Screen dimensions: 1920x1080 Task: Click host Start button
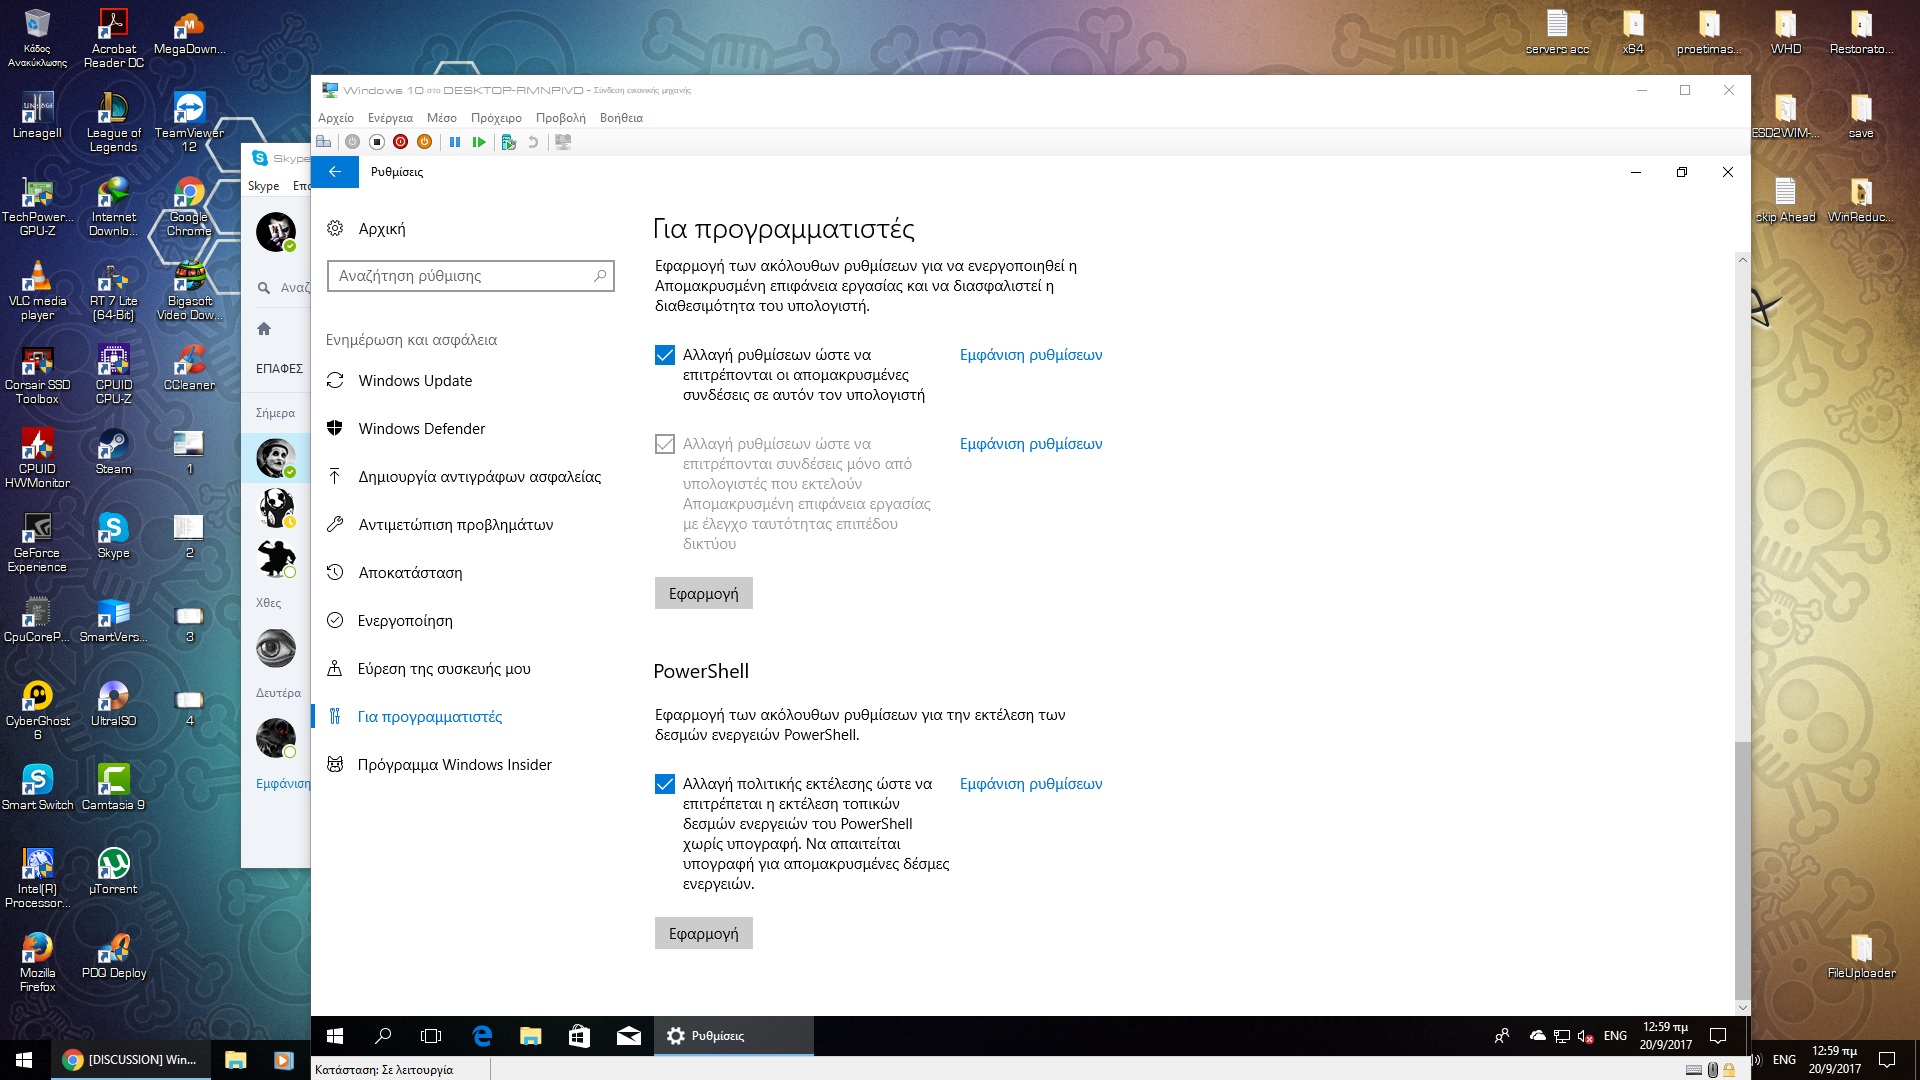[24, 1059]
